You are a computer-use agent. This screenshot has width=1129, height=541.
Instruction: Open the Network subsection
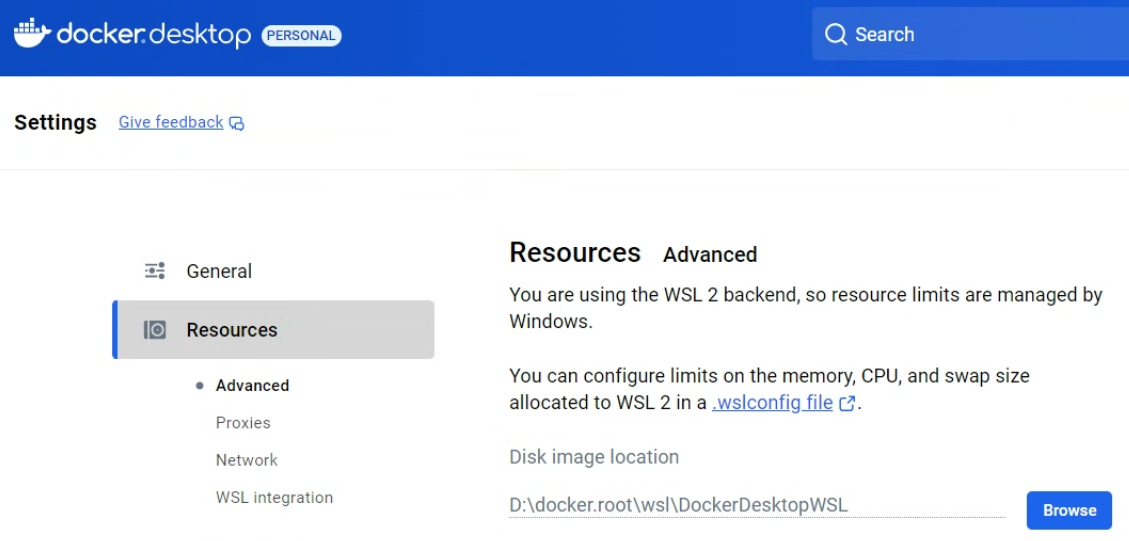click(246, 460)
